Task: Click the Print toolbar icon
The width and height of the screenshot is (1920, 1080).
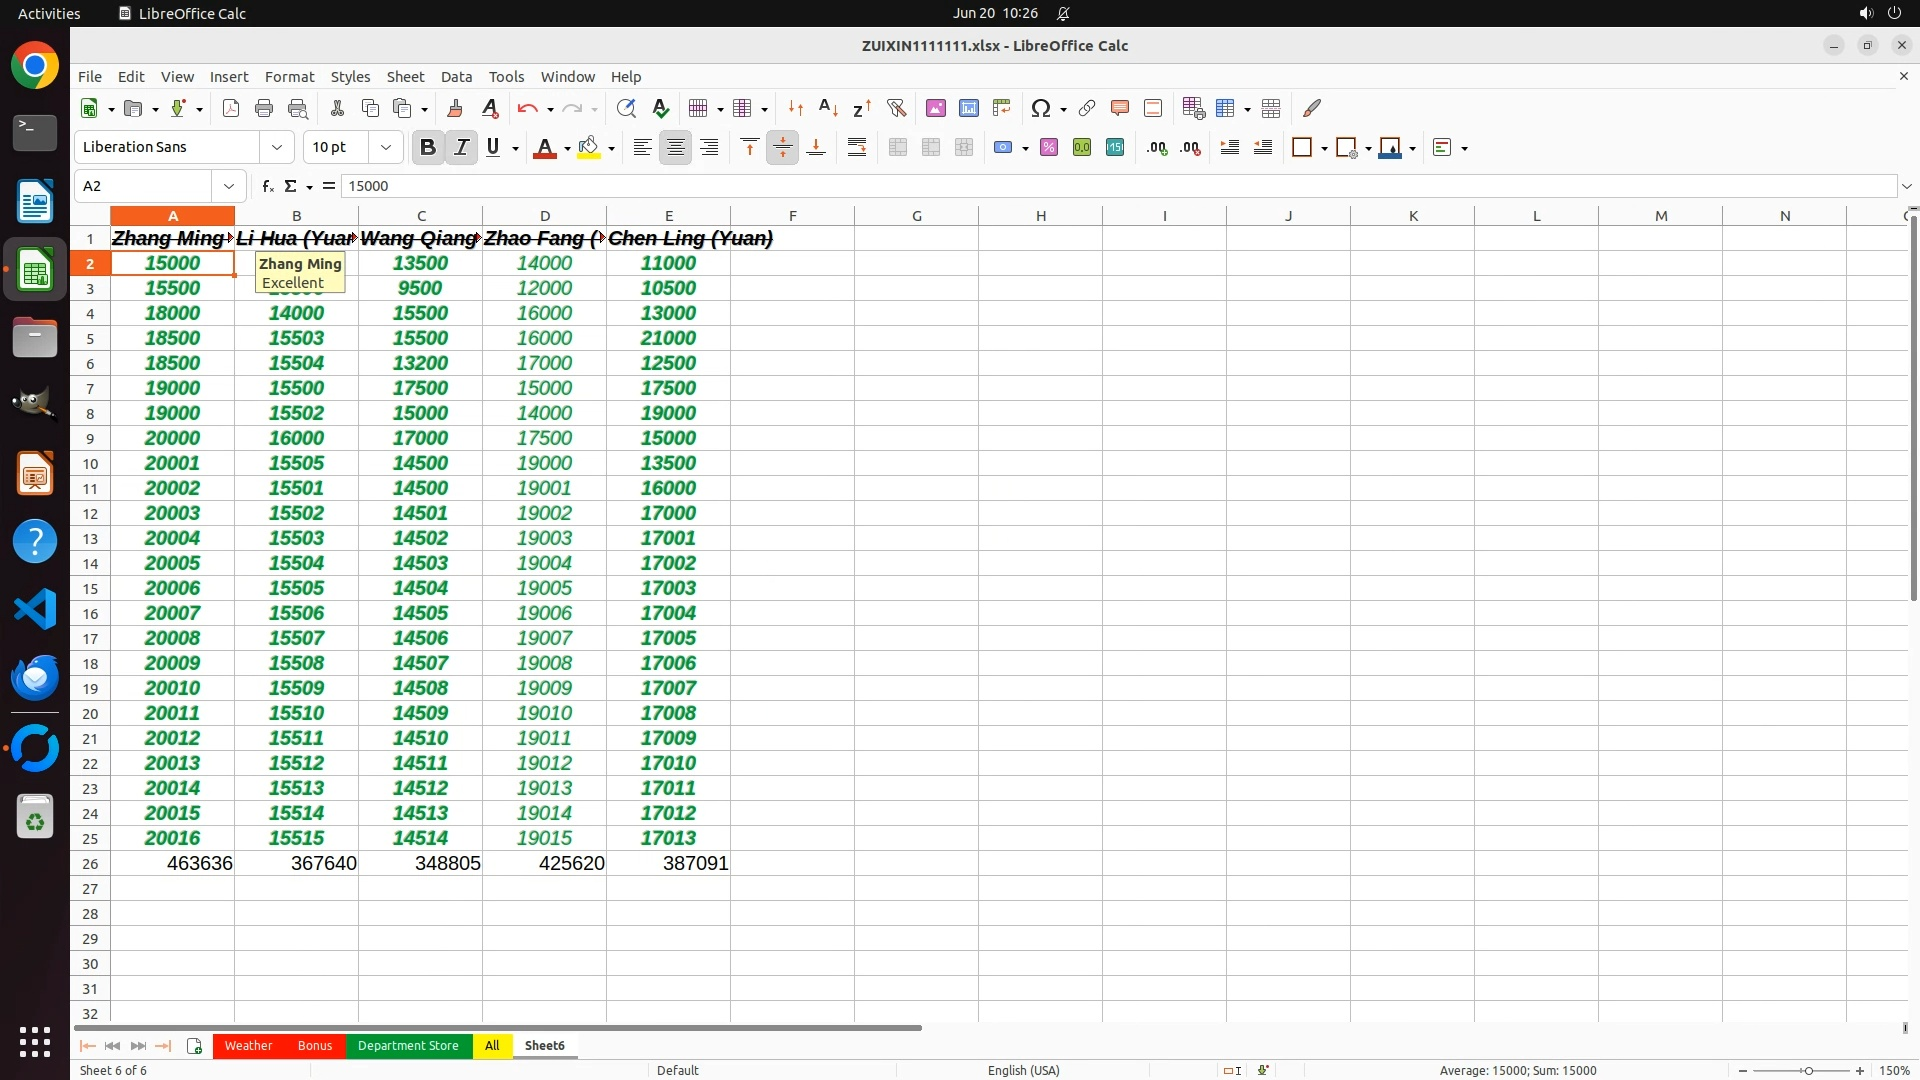Action: tap(264, 108)
